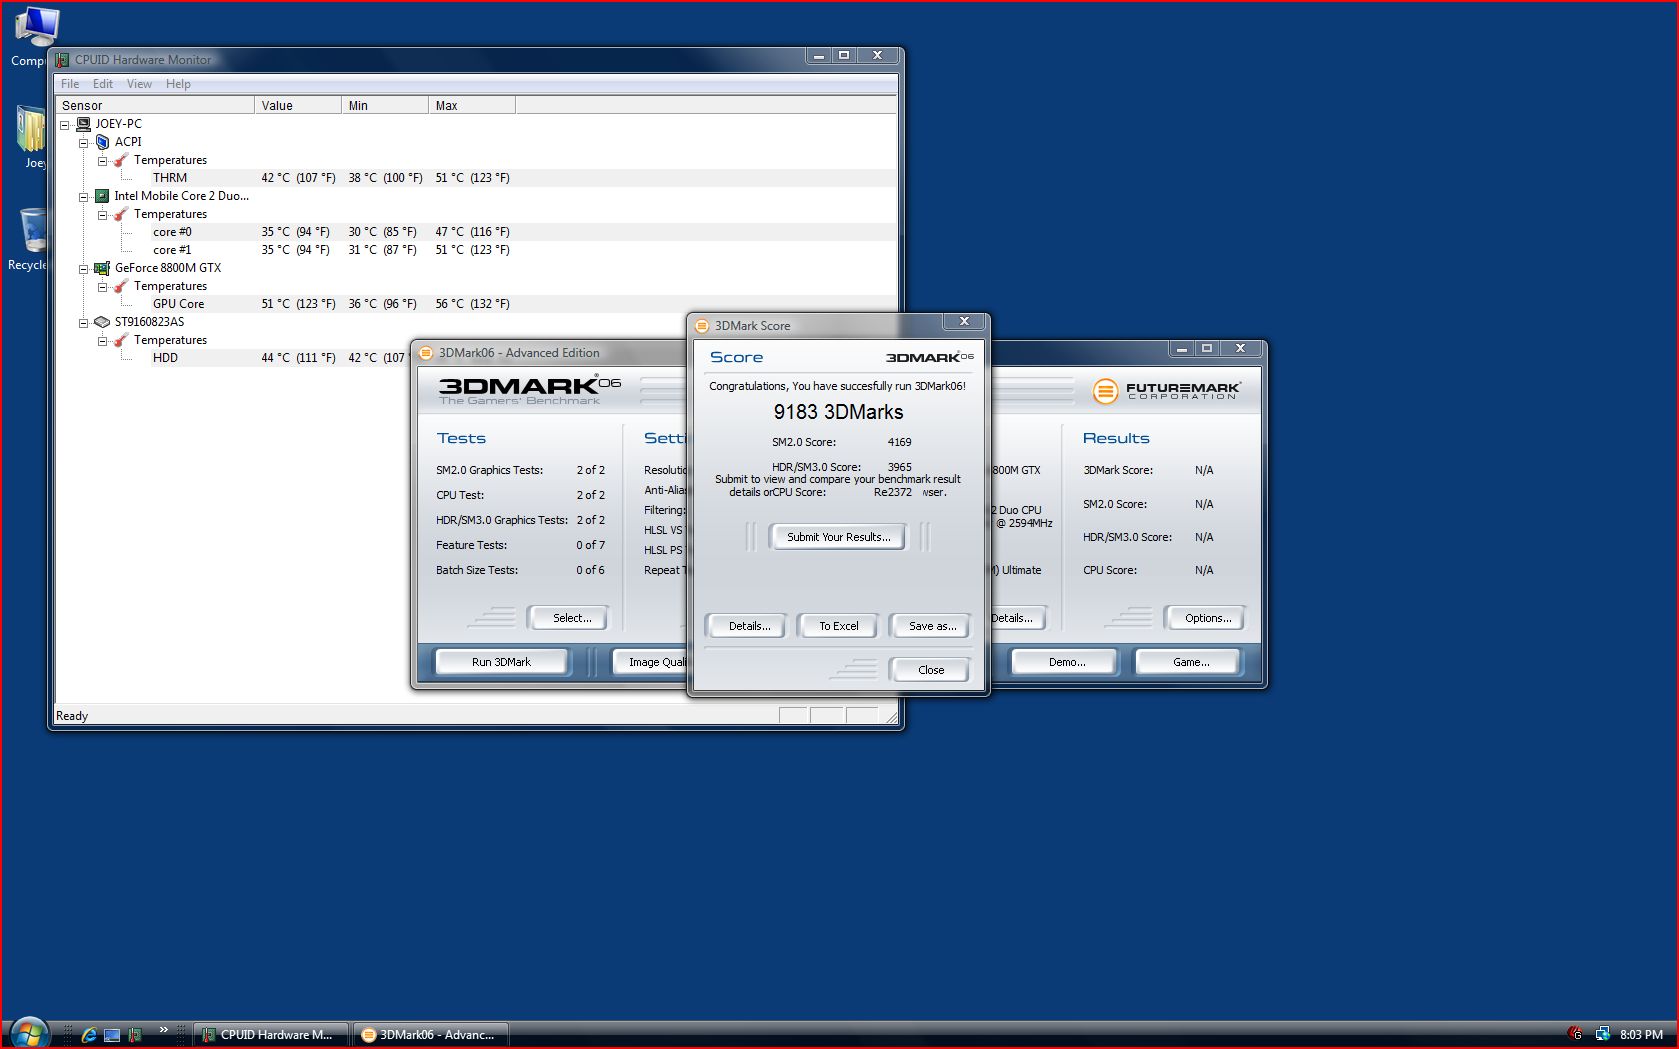
Task: Collapse the ACPI tree node
Action: coord(84,143)
